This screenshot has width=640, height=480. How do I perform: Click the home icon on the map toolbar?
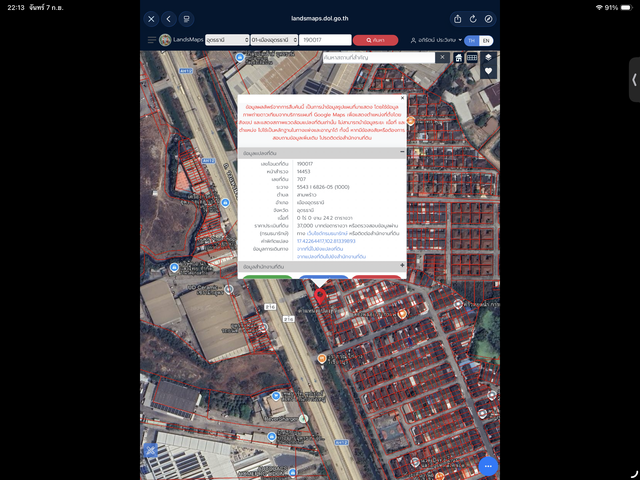459,58
